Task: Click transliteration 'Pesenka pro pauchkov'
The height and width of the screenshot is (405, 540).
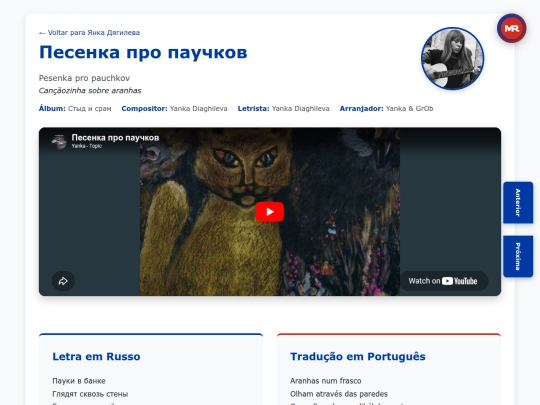Action: pos(84,78)
